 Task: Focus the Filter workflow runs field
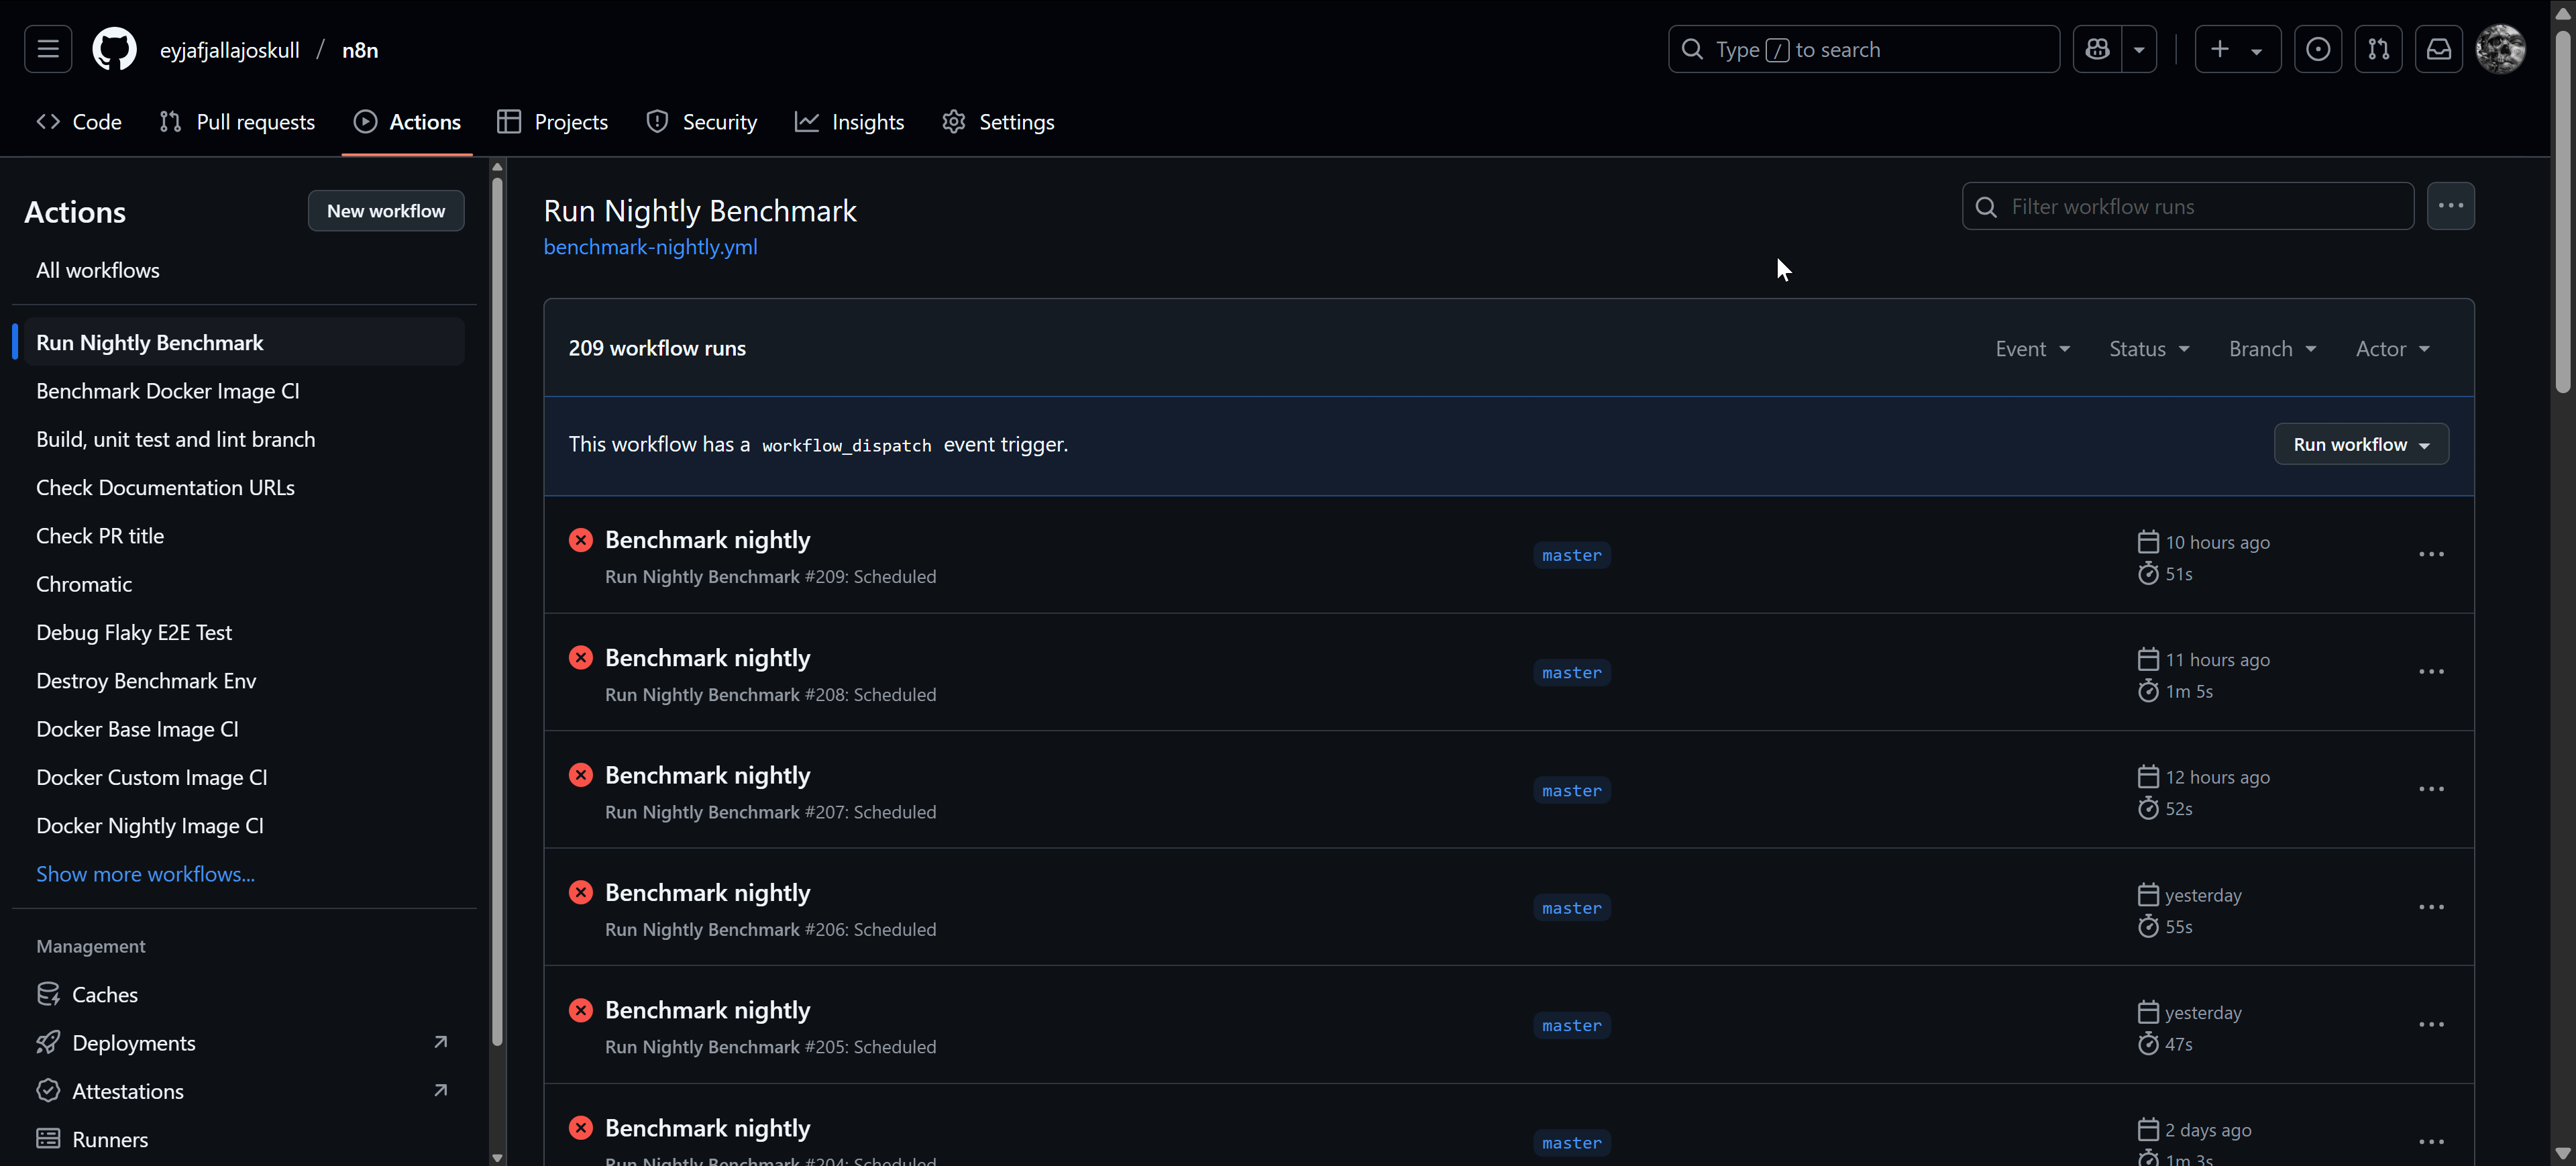coord(2188,206)
